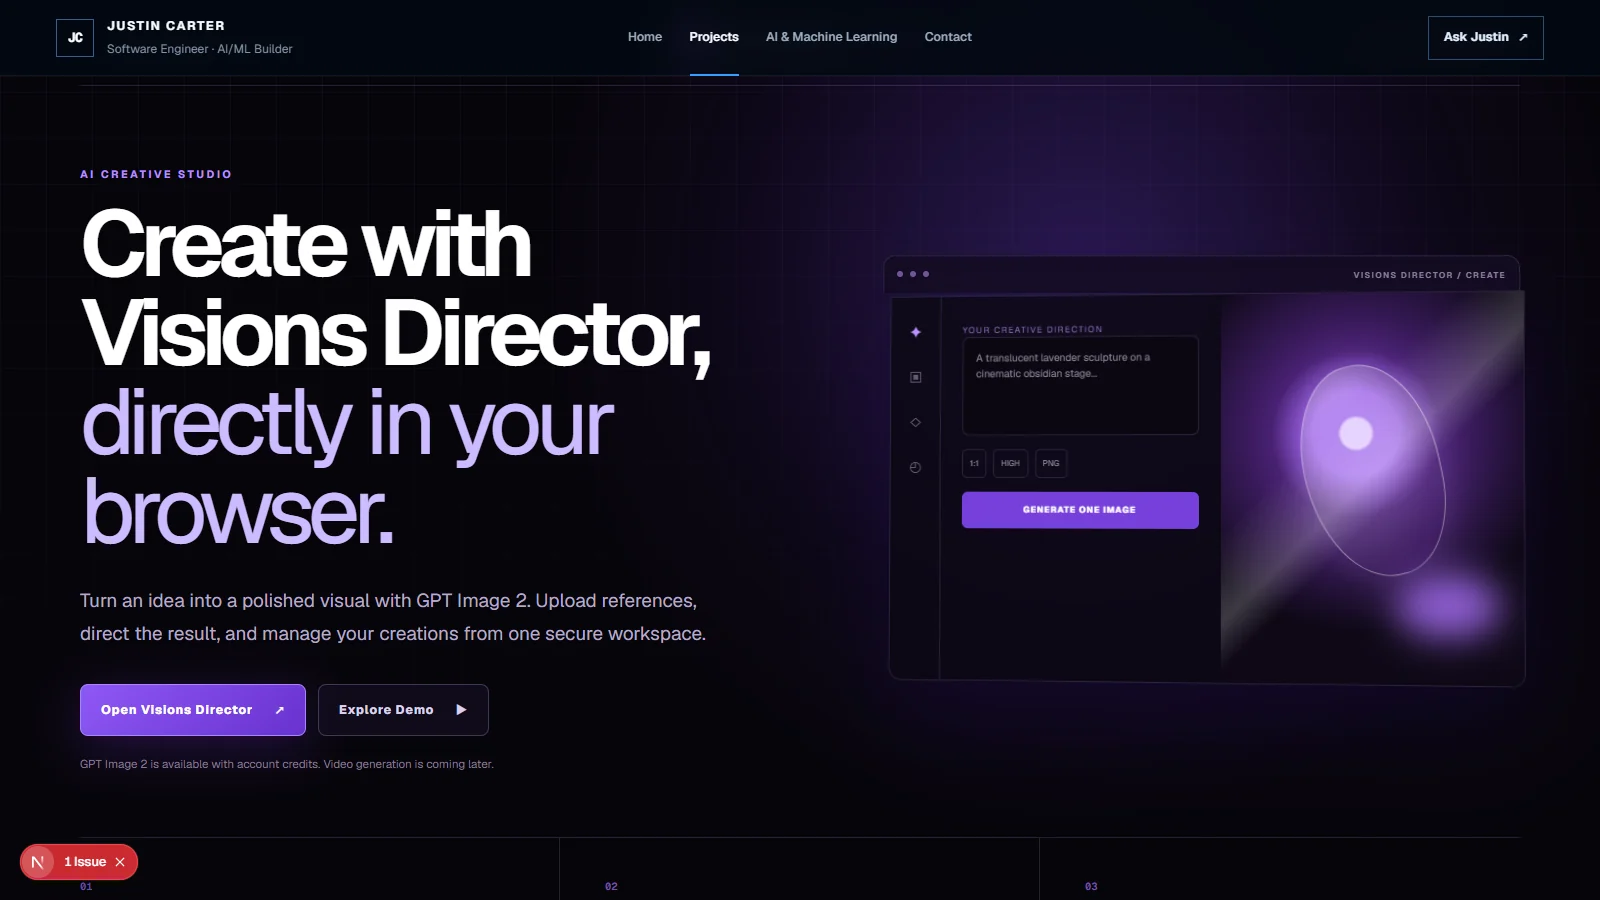1600x900 pixels.
Task: Select the sparkle icon in mockup sidebar
Action: (x=915, y=332)
